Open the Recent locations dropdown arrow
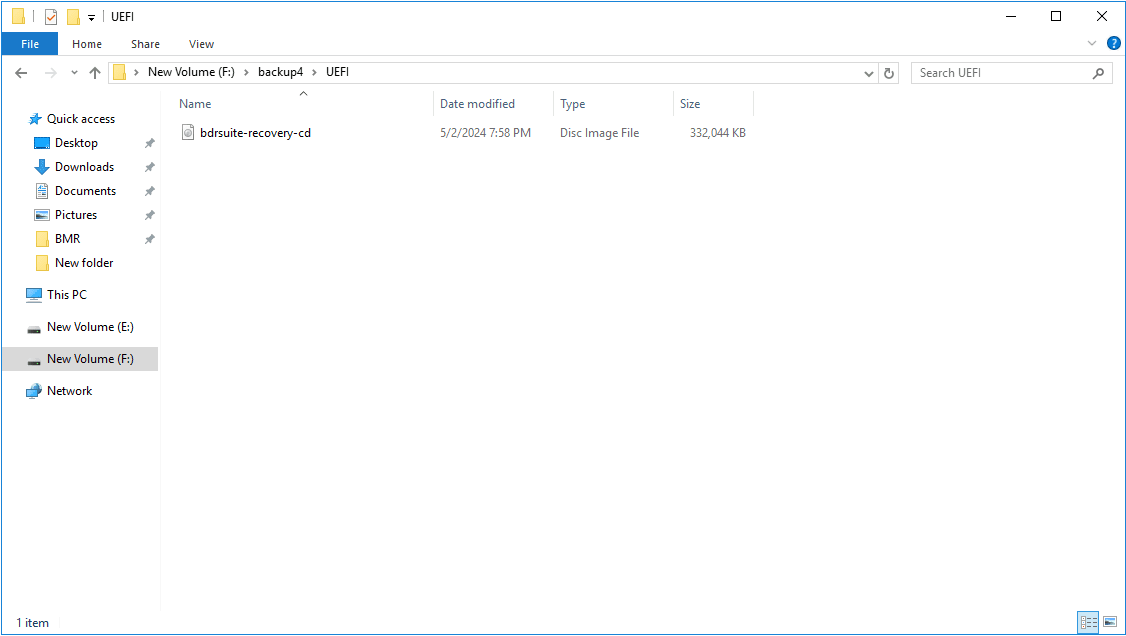 coord(74,73)
